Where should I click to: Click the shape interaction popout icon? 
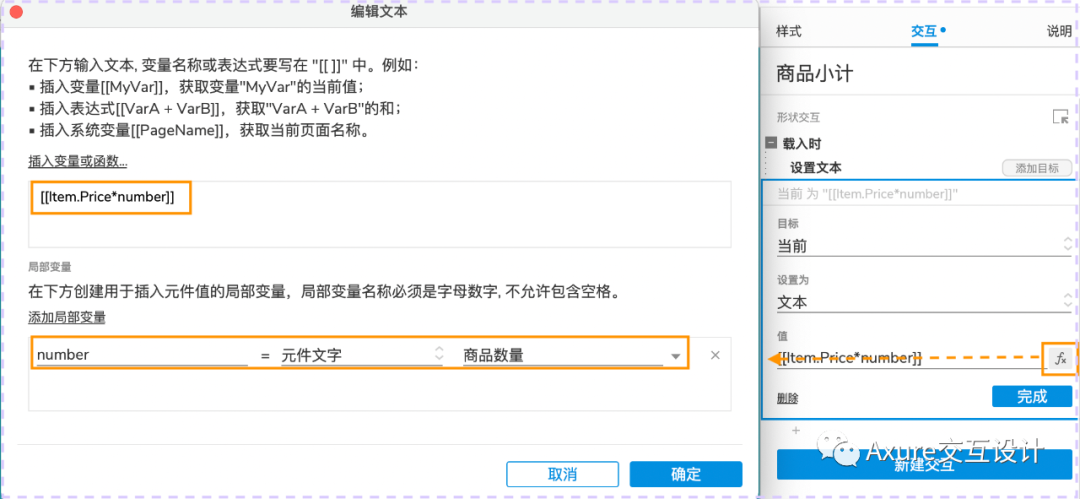pos(1060,116)
